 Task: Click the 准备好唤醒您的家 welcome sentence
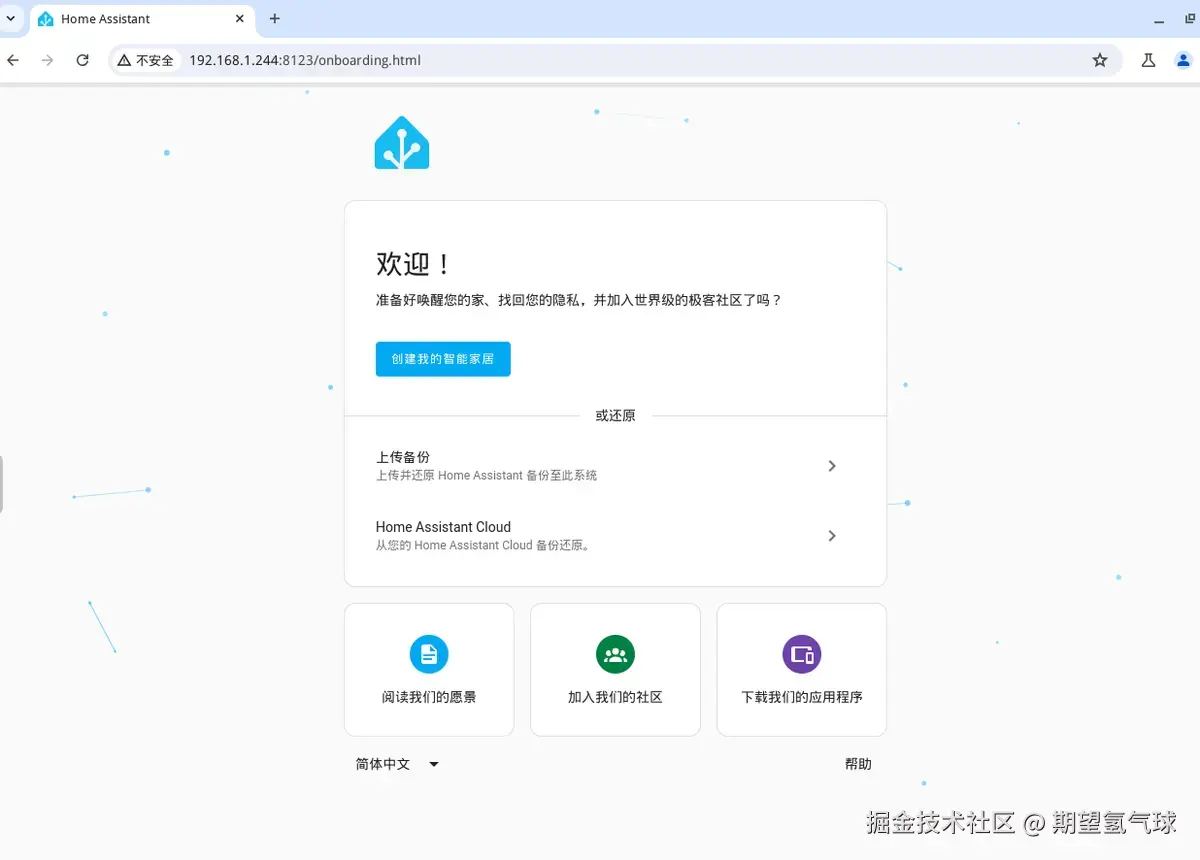(x=578, y=300)
